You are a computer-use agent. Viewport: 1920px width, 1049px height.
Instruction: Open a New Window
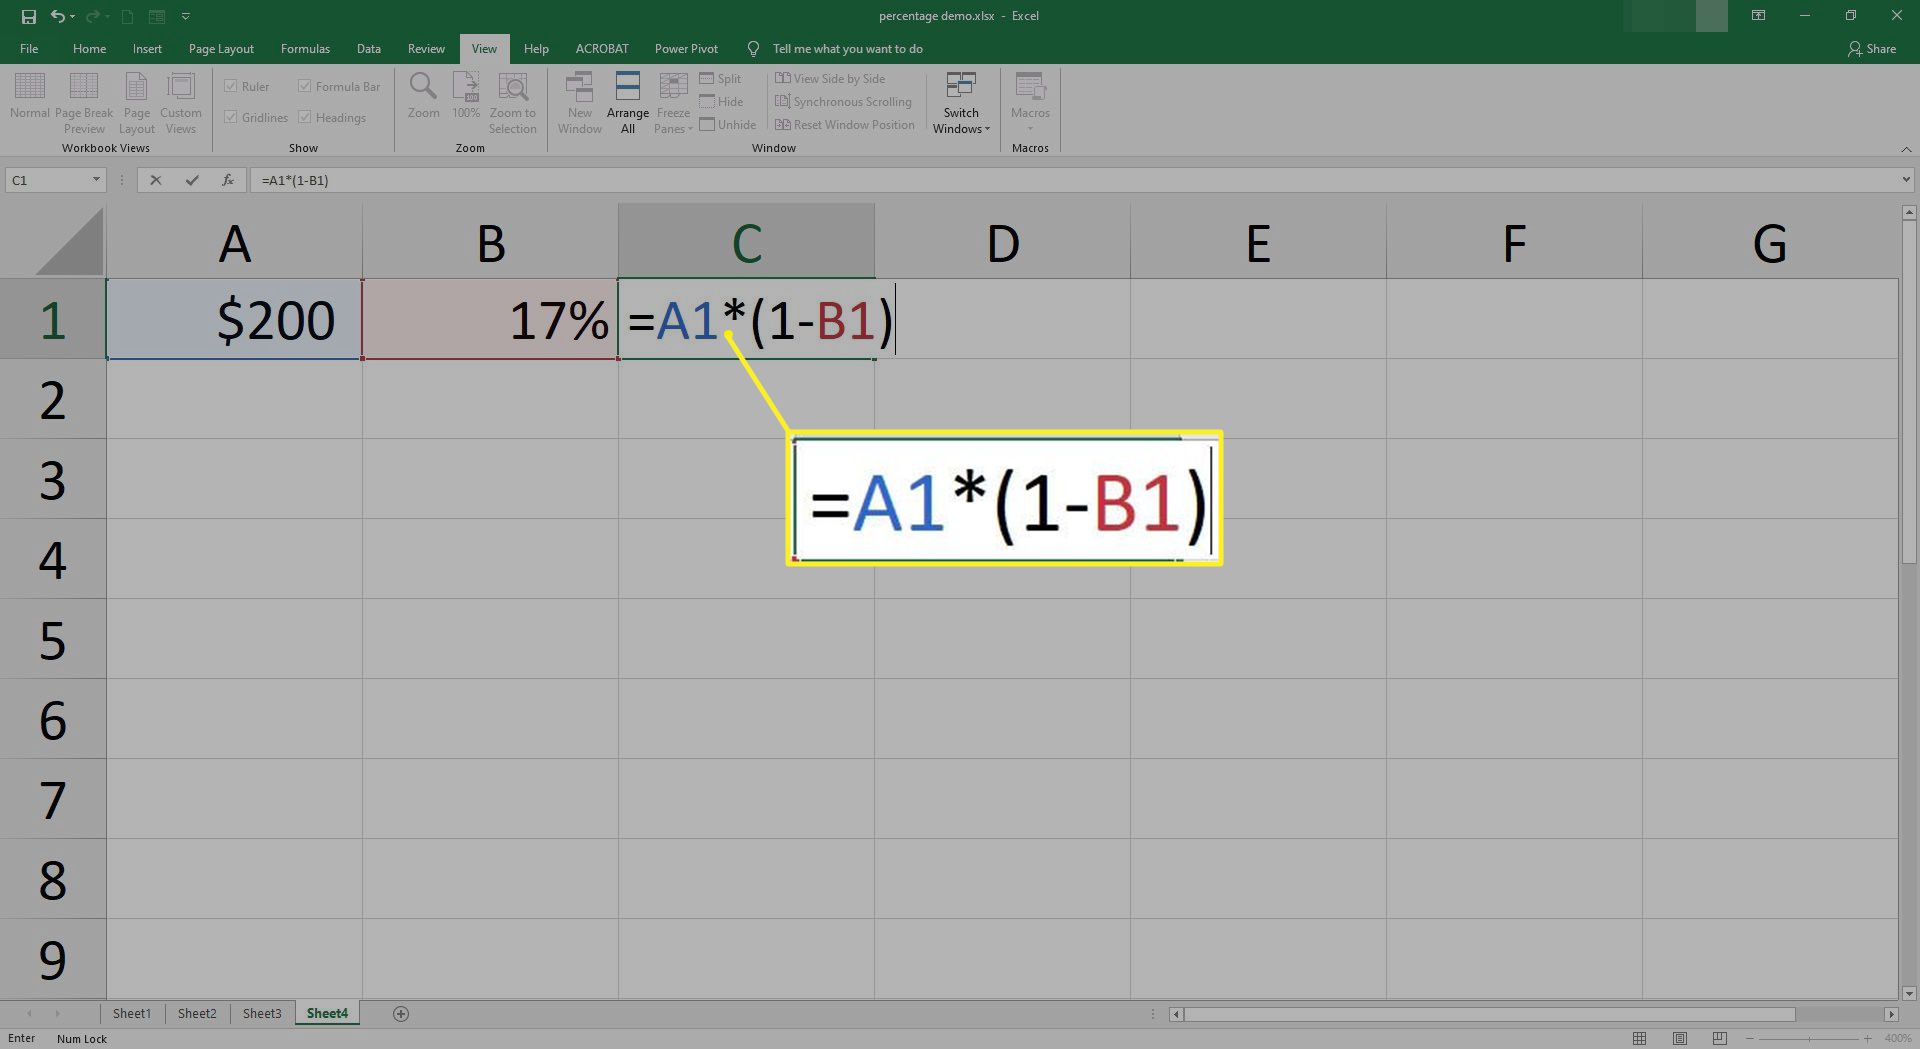(x=580, y=103)
